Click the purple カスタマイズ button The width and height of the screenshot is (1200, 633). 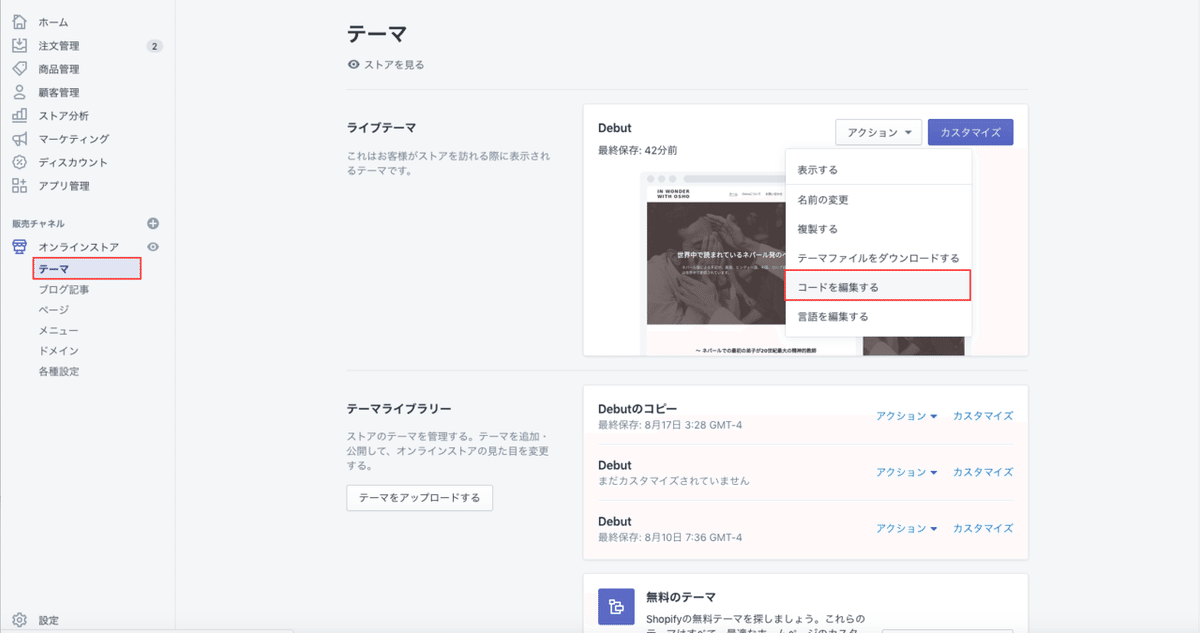click(970, 132)
